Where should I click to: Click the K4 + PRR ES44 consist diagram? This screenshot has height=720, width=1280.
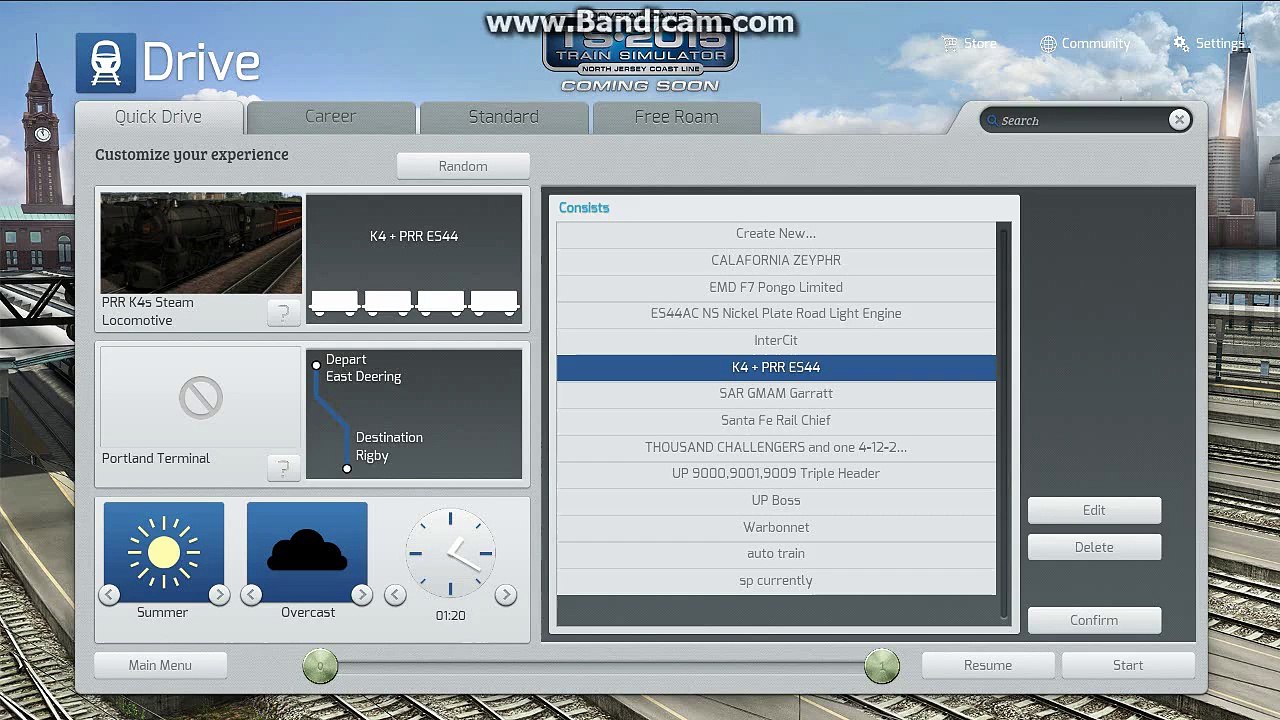pyautogui.click(x=414, y=259)
